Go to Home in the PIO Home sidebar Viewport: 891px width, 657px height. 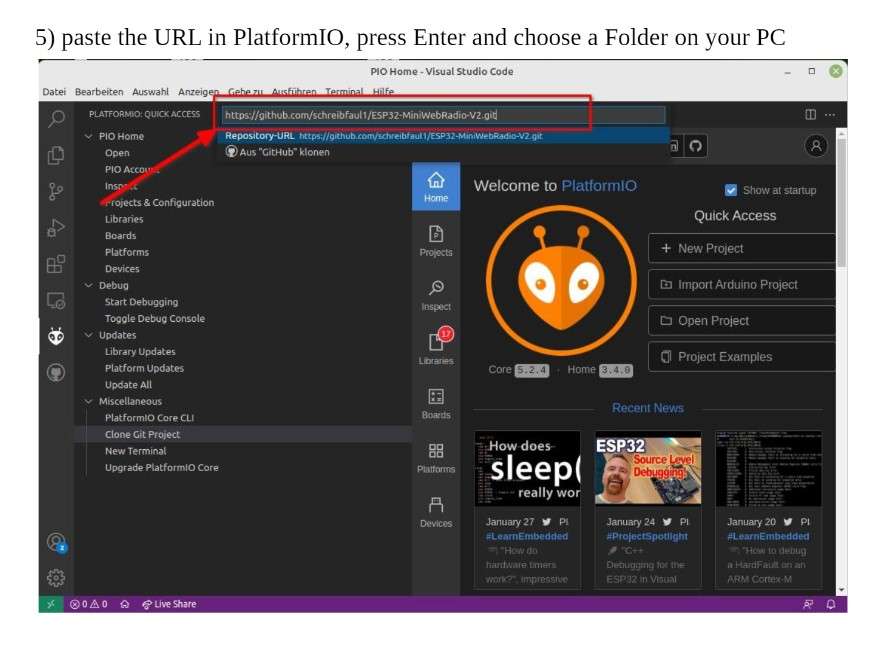(x=436, y=187)
